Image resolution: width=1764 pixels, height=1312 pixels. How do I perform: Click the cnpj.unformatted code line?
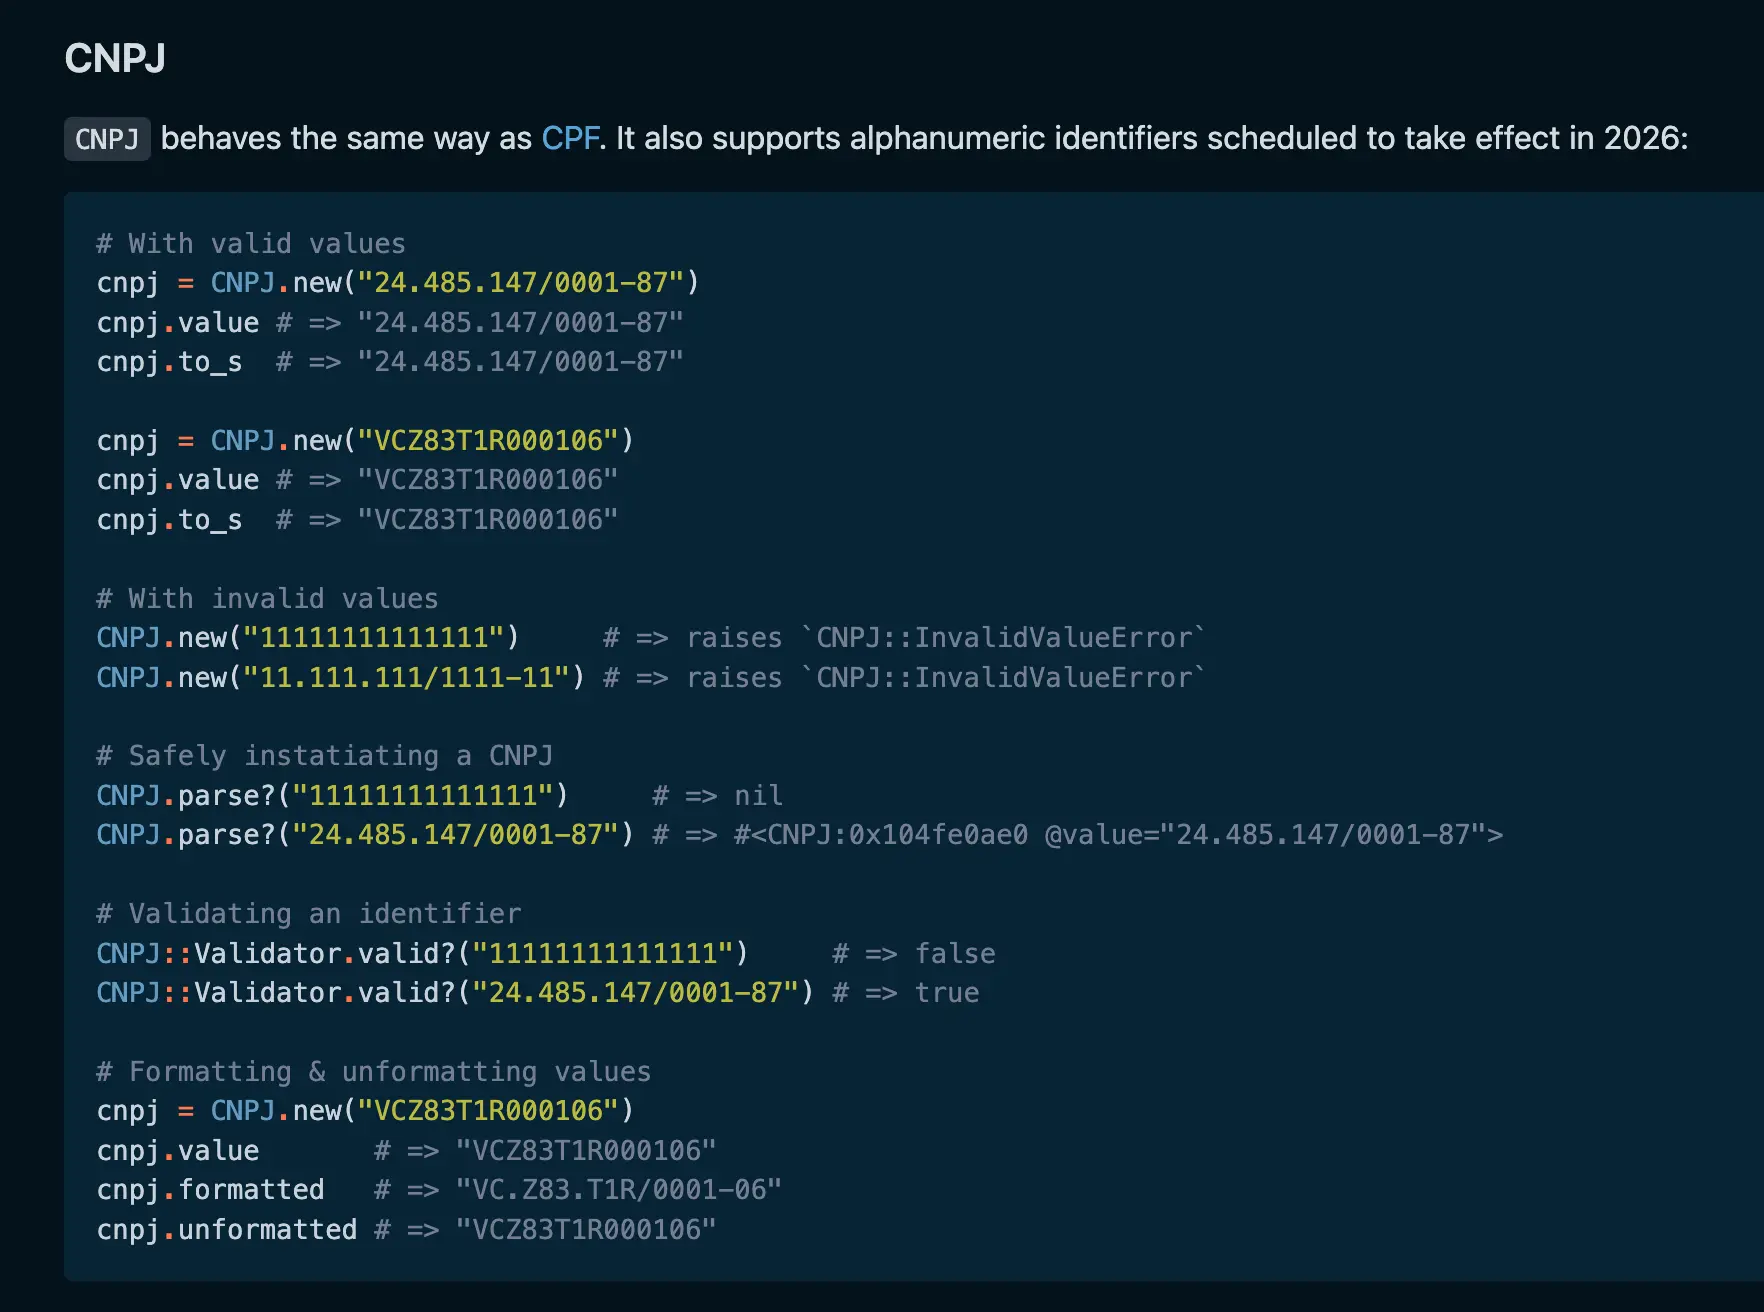[x=226, y=1230]
